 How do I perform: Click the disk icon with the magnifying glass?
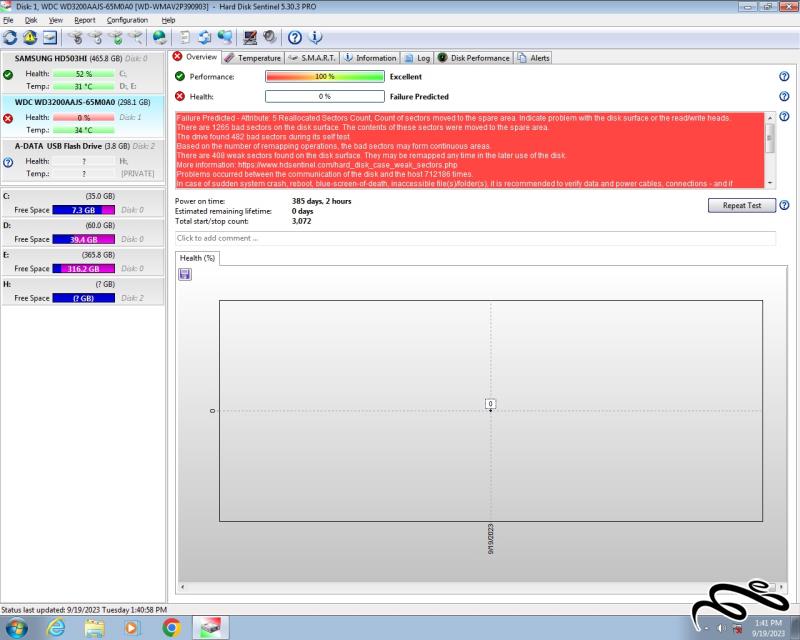click(135, 37)
